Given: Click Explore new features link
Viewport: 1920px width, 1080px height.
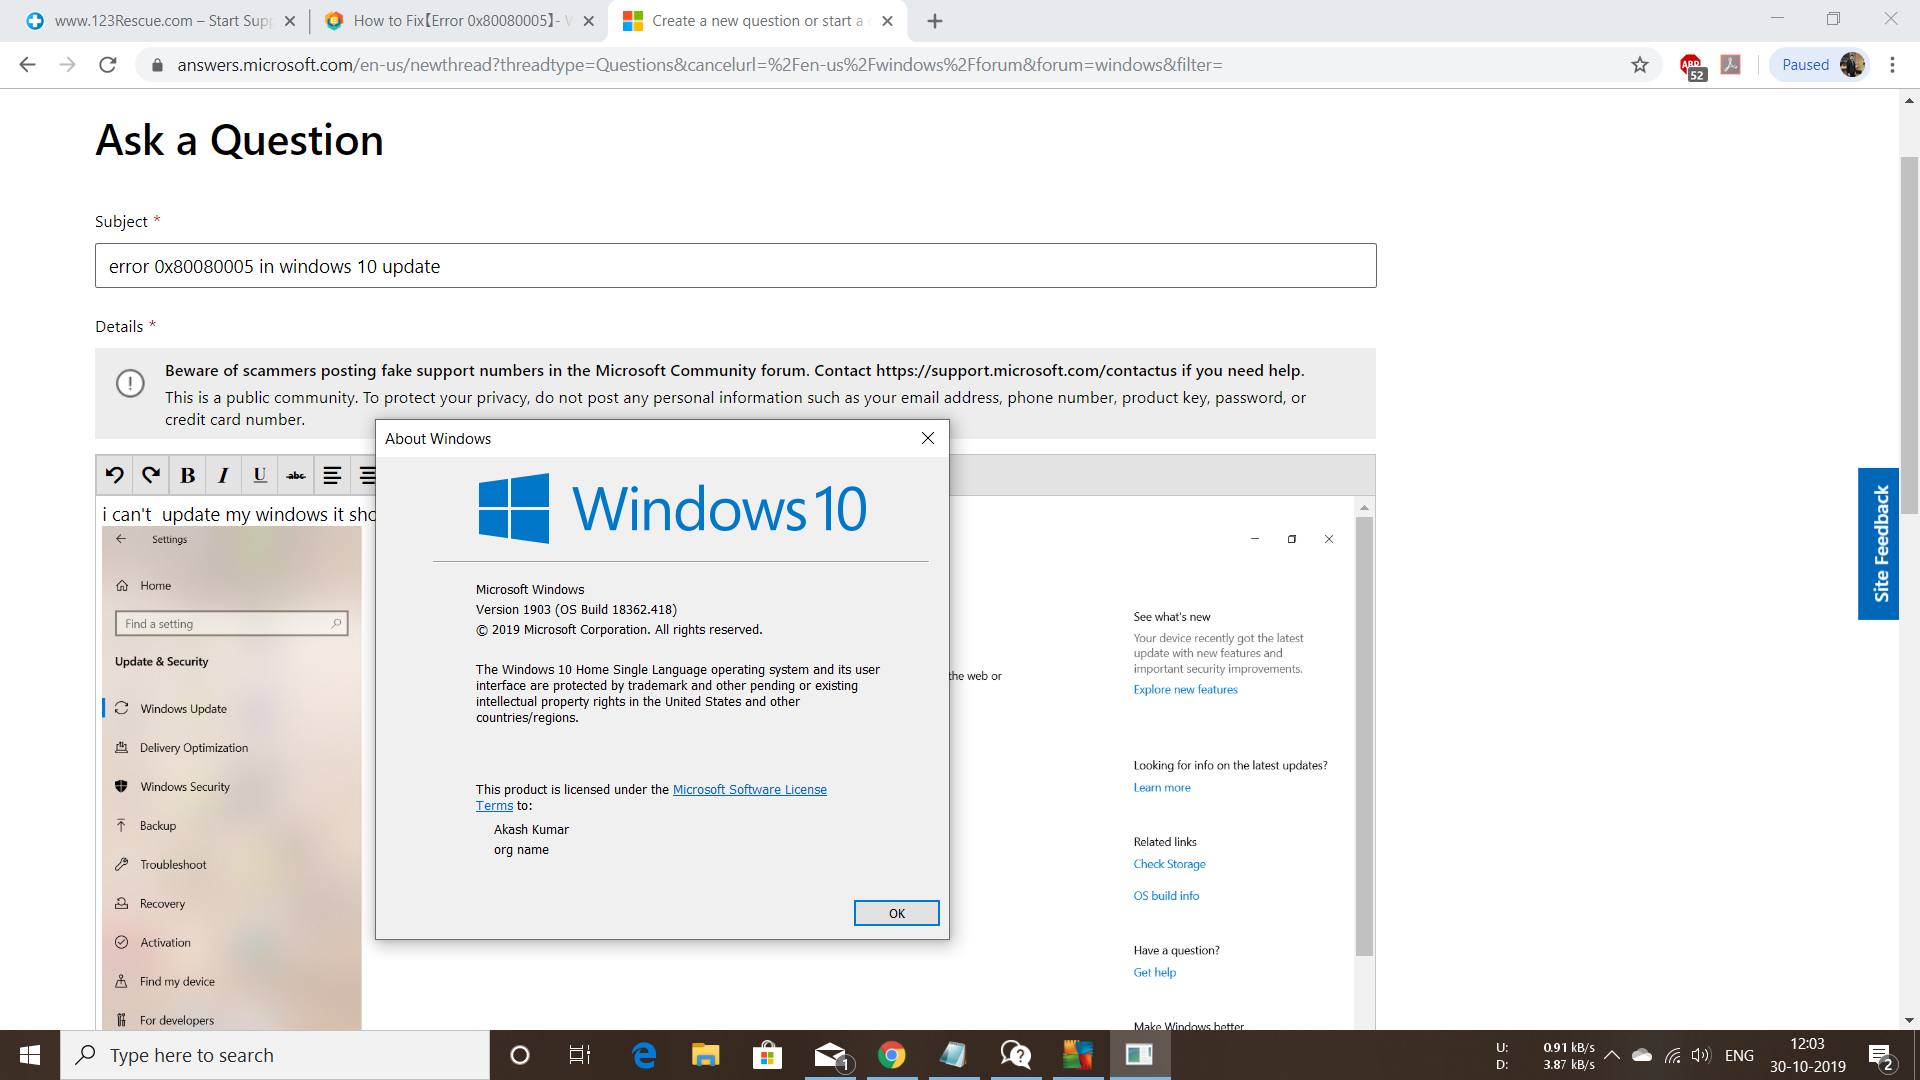Looking at the screenshot, I should click(1185, 689).
